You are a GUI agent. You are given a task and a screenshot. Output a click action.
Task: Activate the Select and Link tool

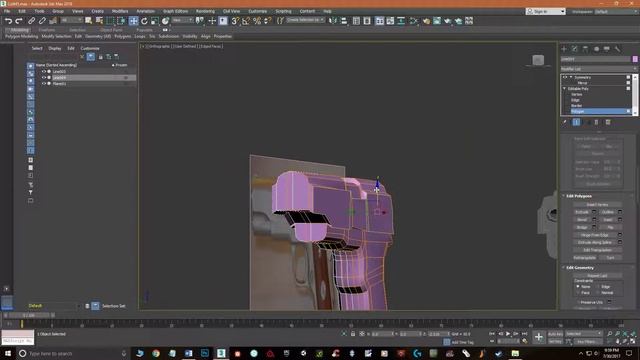[x=31, y=21]
